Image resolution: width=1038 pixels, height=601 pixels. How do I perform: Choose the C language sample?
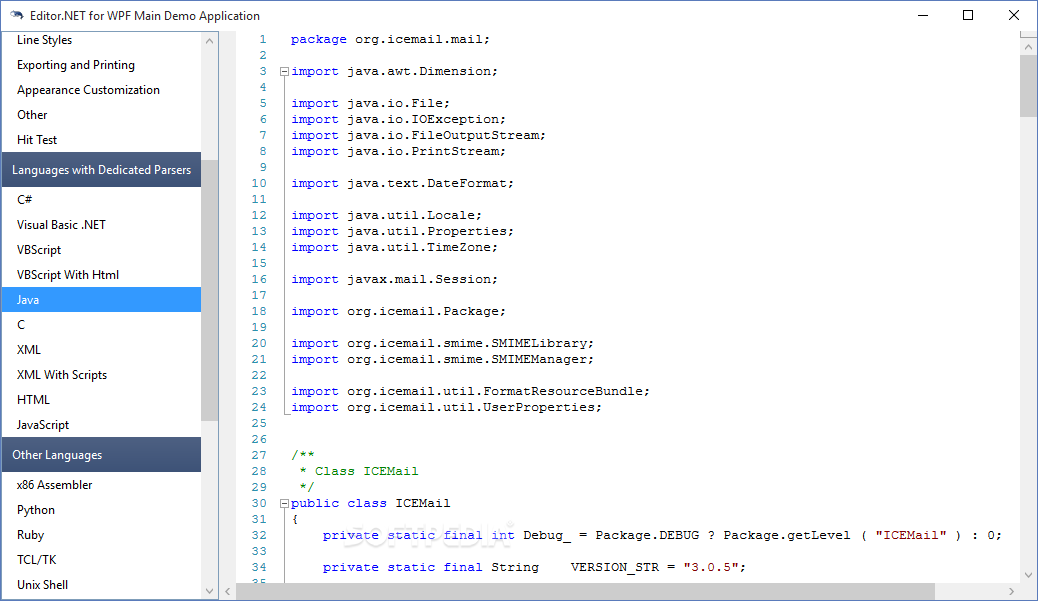[101, 324]
